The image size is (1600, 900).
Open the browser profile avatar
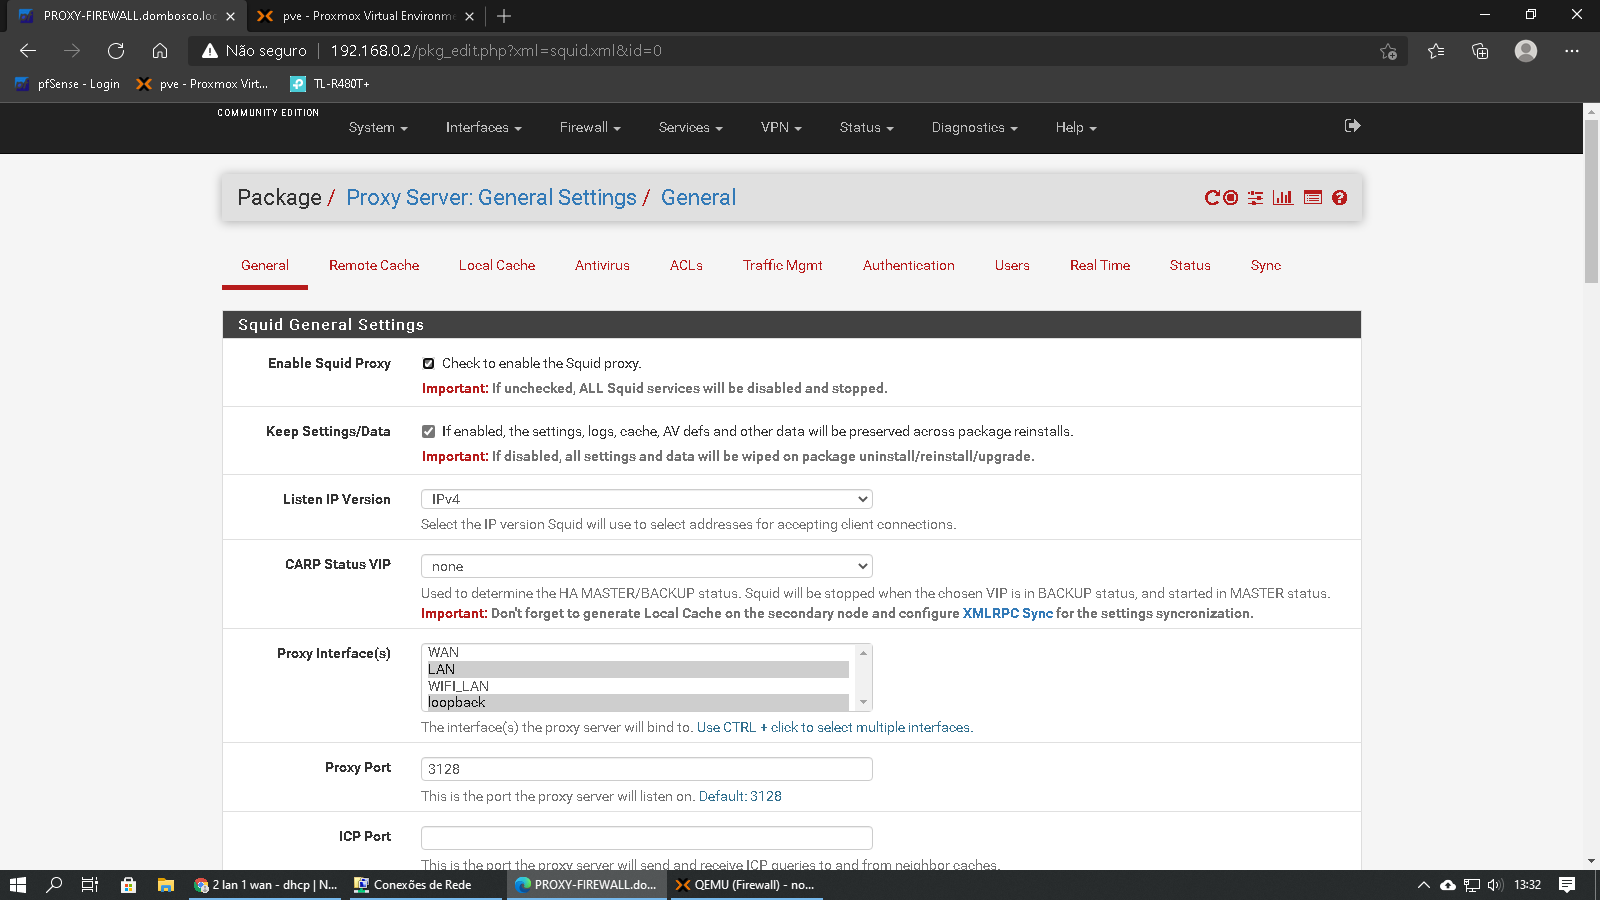(x=1526, y=51)
